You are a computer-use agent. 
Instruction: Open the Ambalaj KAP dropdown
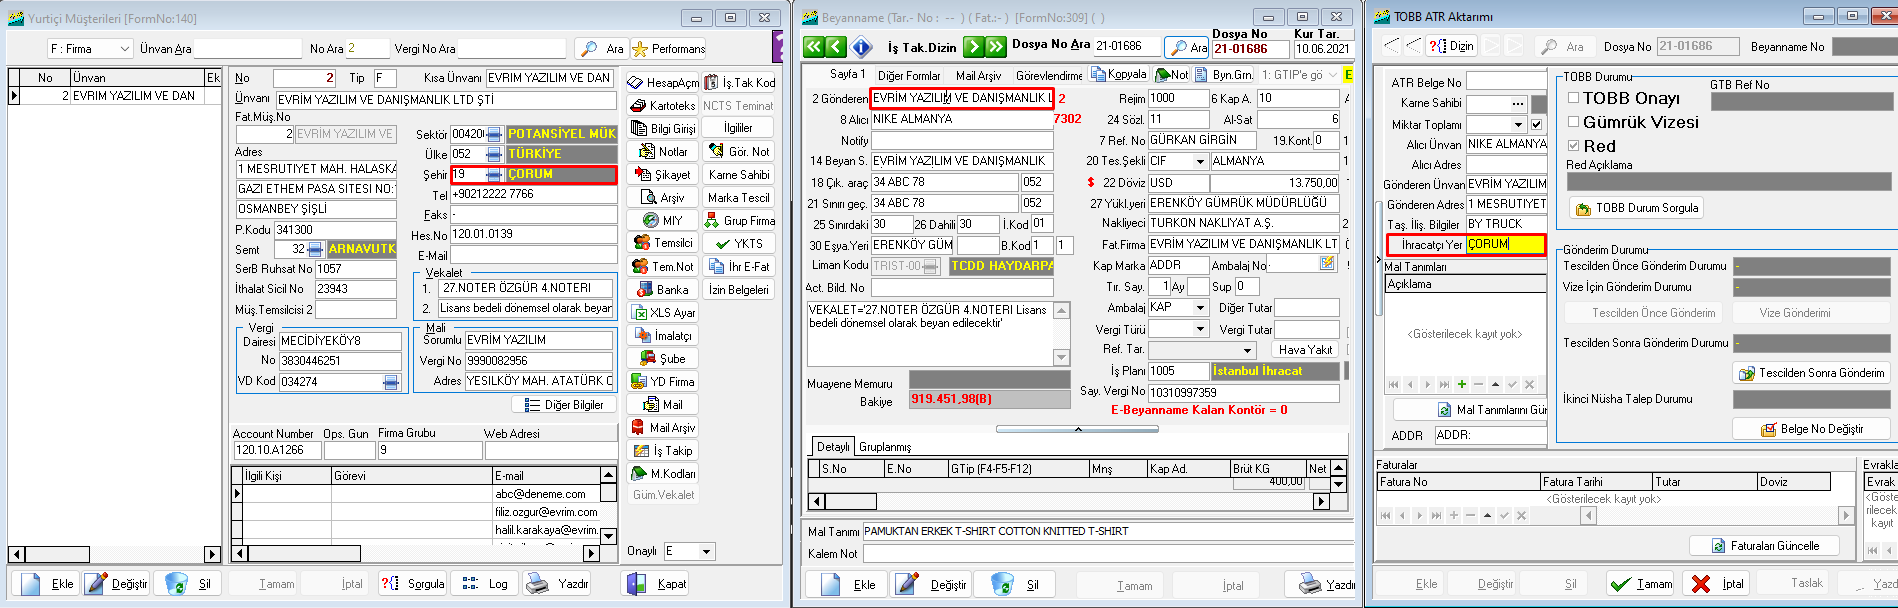click(x=1200, y=307)
